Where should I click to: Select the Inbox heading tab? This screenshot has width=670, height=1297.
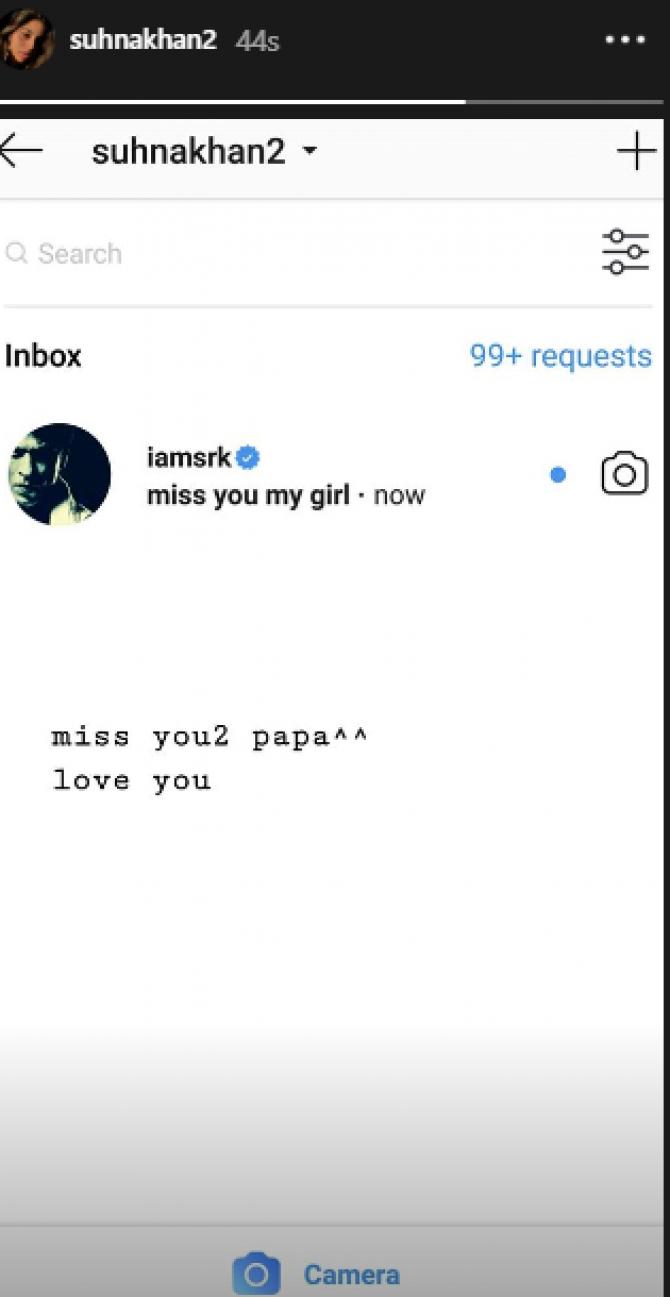pos(43,356)
